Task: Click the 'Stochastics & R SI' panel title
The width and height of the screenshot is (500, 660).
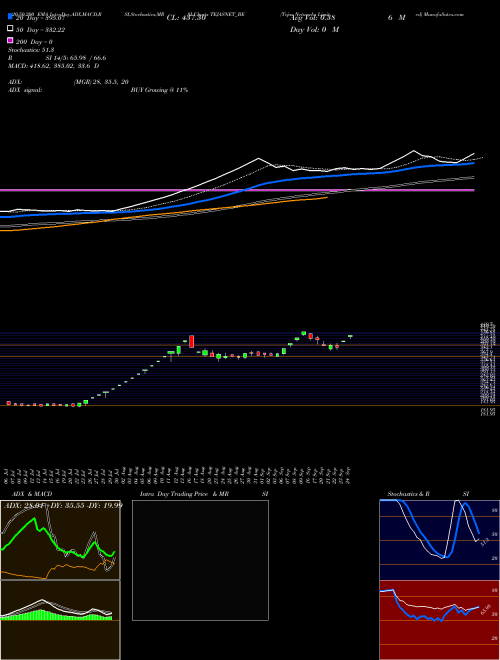Action: [x=428, y=494]
